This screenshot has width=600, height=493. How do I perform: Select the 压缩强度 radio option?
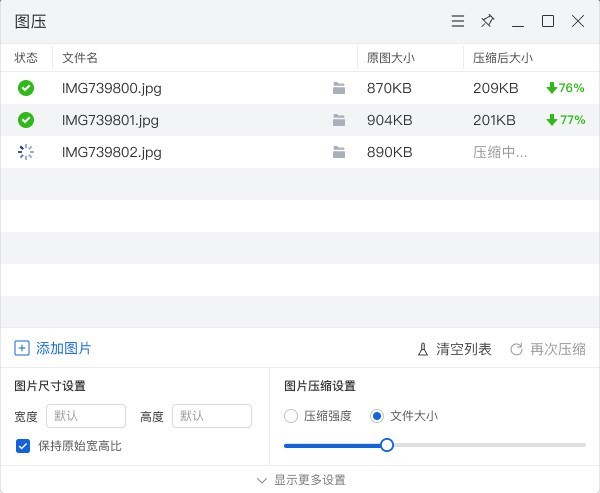pyautogui.click(x=292, y=416)
